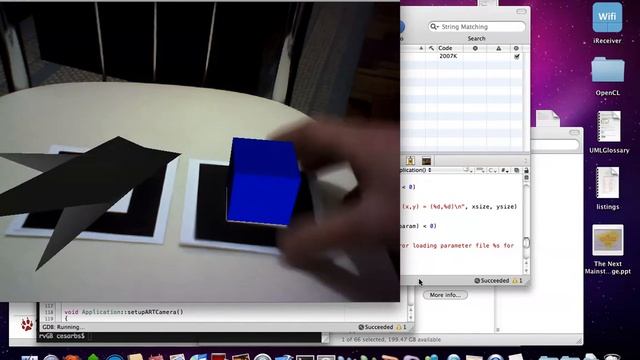Click the split editor icon below lock
640x360 pixels.
pyautogui.click(x=526, y=178)
